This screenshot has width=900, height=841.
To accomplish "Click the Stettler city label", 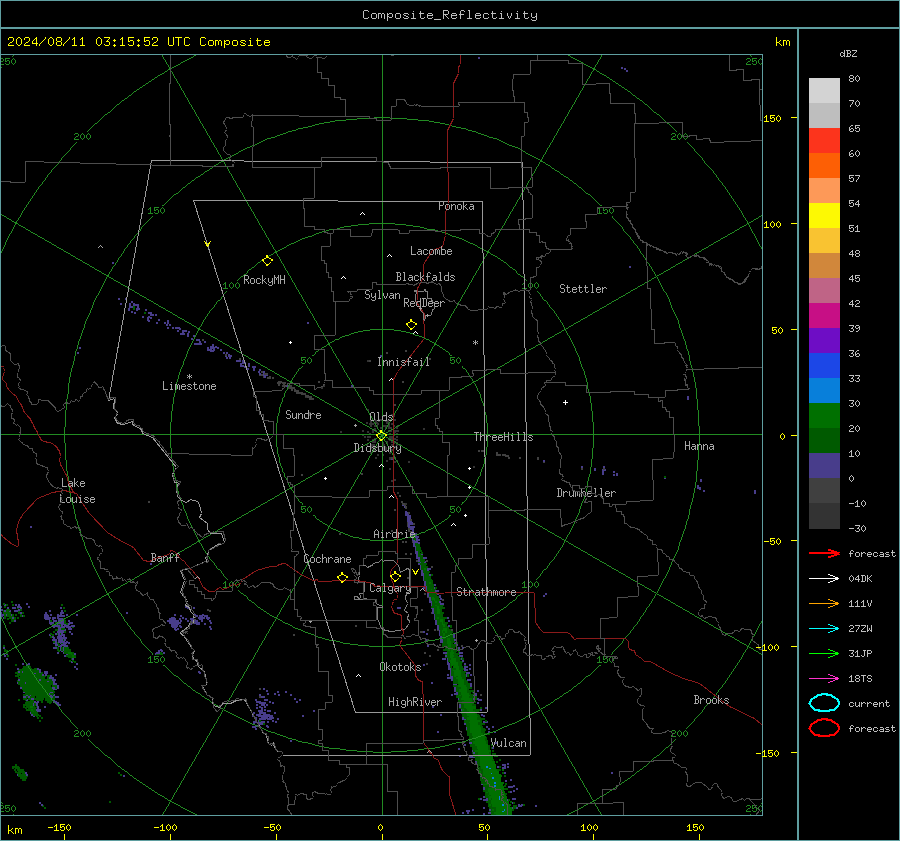I will click(x=583, y=289).
